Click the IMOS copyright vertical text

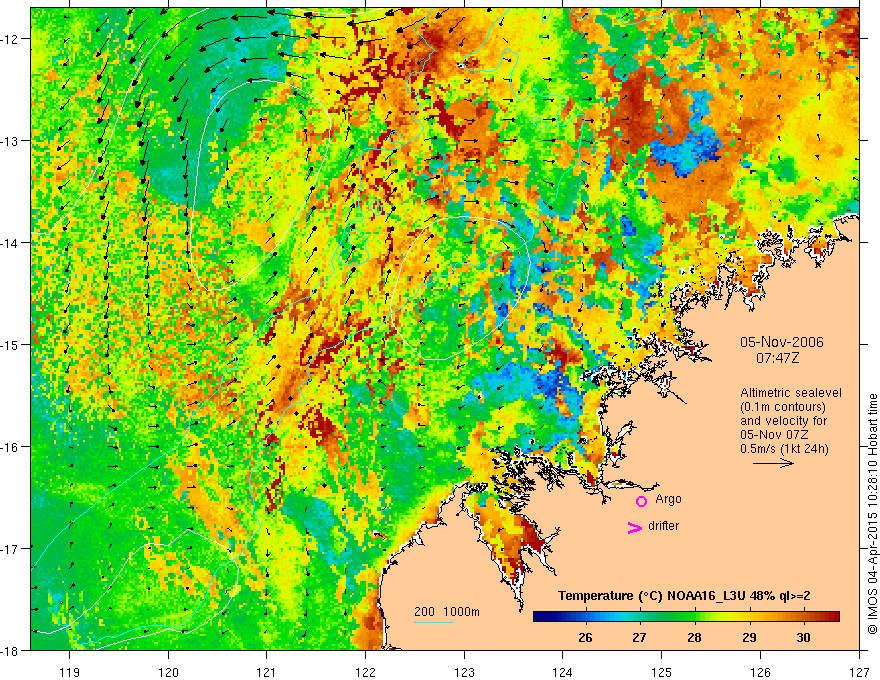click(872, 514)
